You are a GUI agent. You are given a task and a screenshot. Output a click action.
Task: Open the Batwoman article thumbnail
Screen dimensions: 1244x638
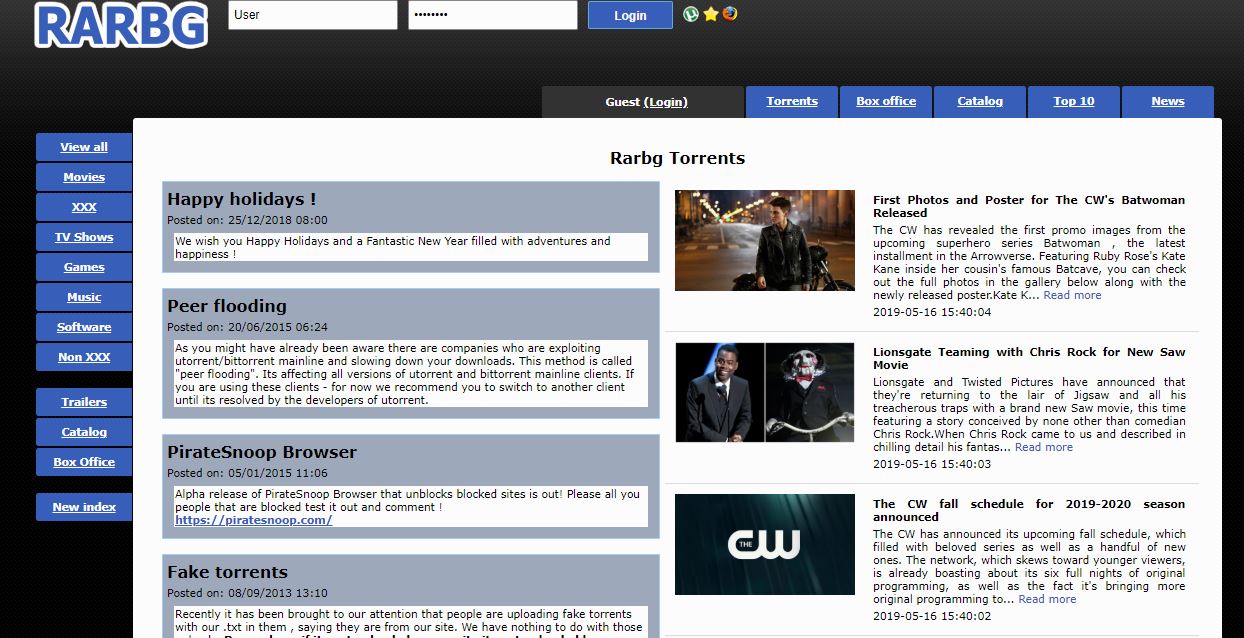[765, 240]
